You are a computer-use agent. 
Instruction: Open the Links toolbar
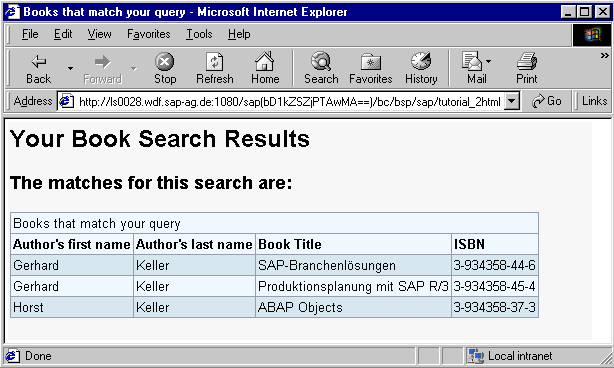tap(594, 101)
